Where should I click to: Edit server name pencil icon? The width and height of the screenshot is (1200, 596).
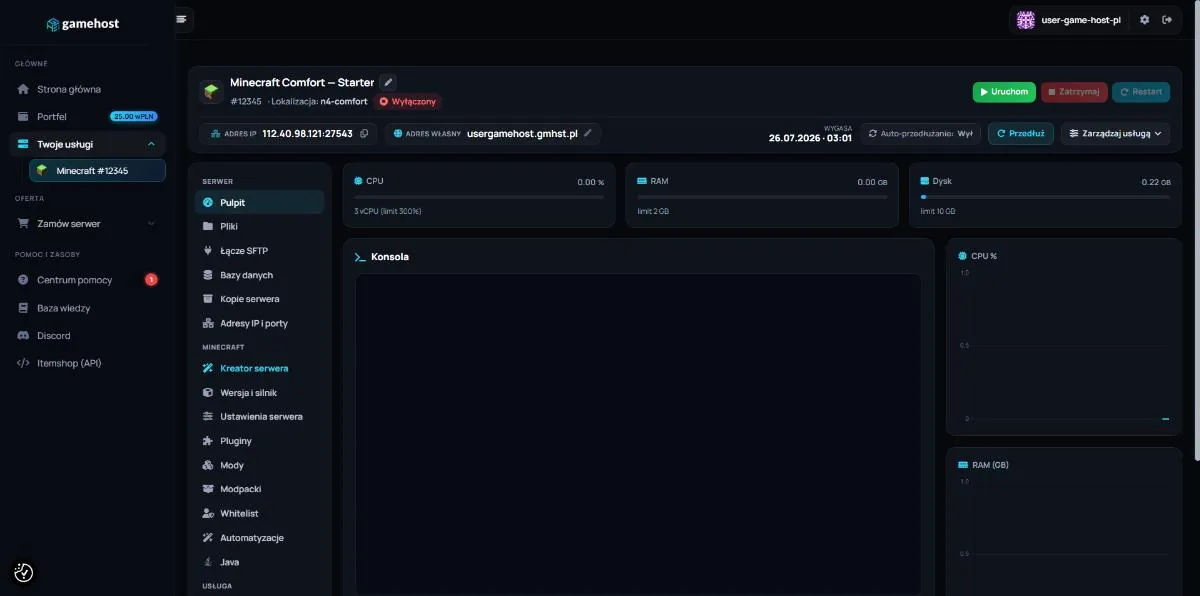tap(388, 82)
